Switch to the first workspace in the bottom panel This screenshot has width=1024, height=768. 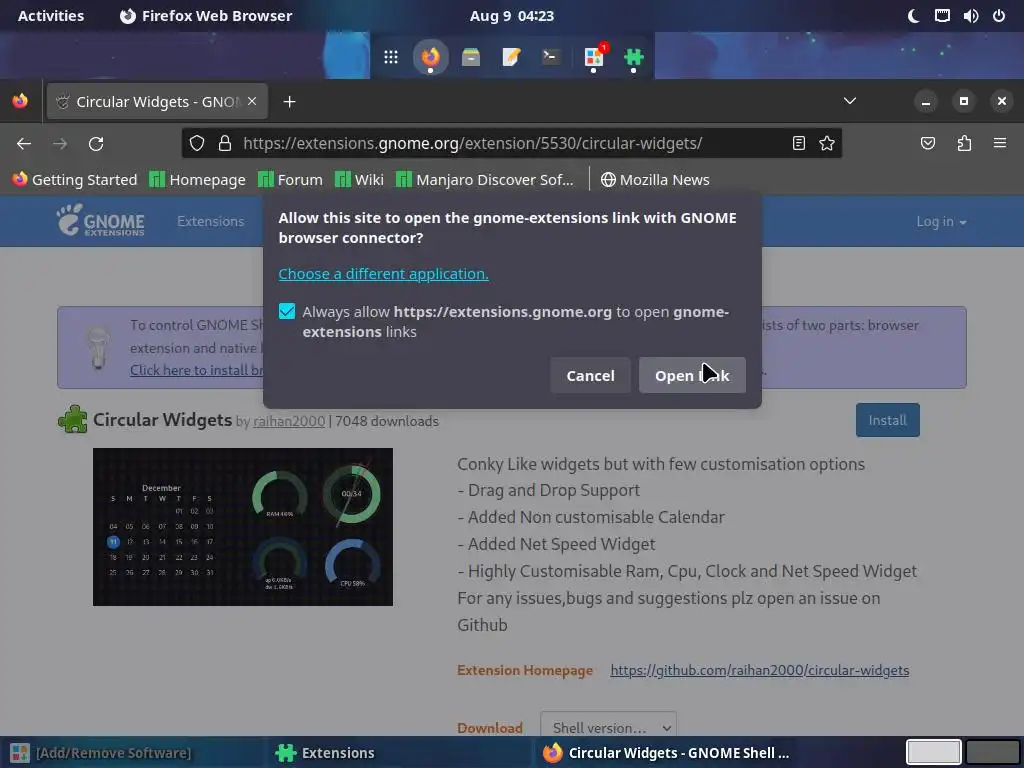coord(933,752)
